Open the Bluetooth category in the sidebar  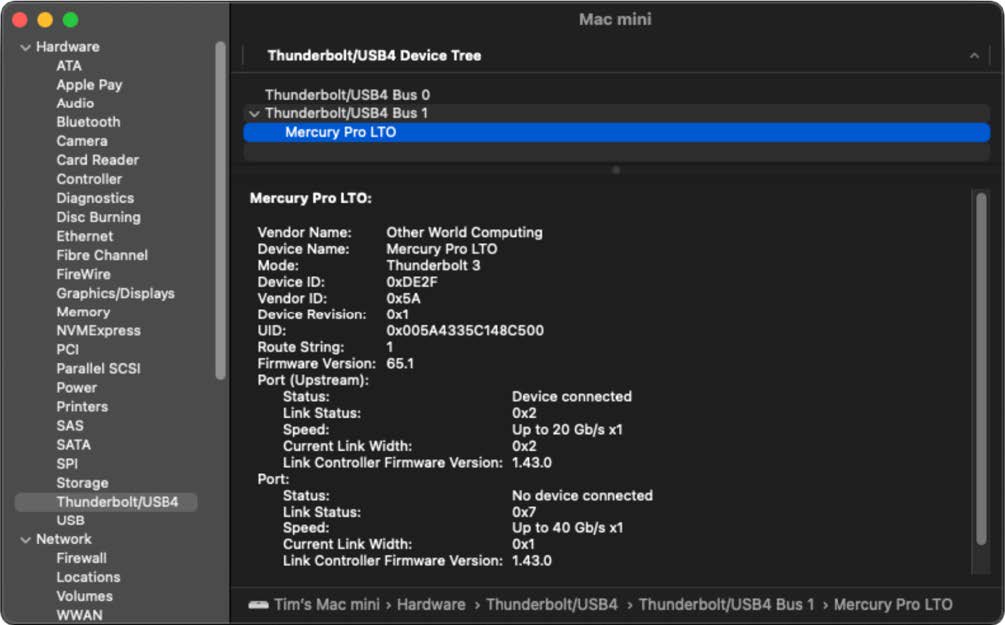tap(87, 122)
